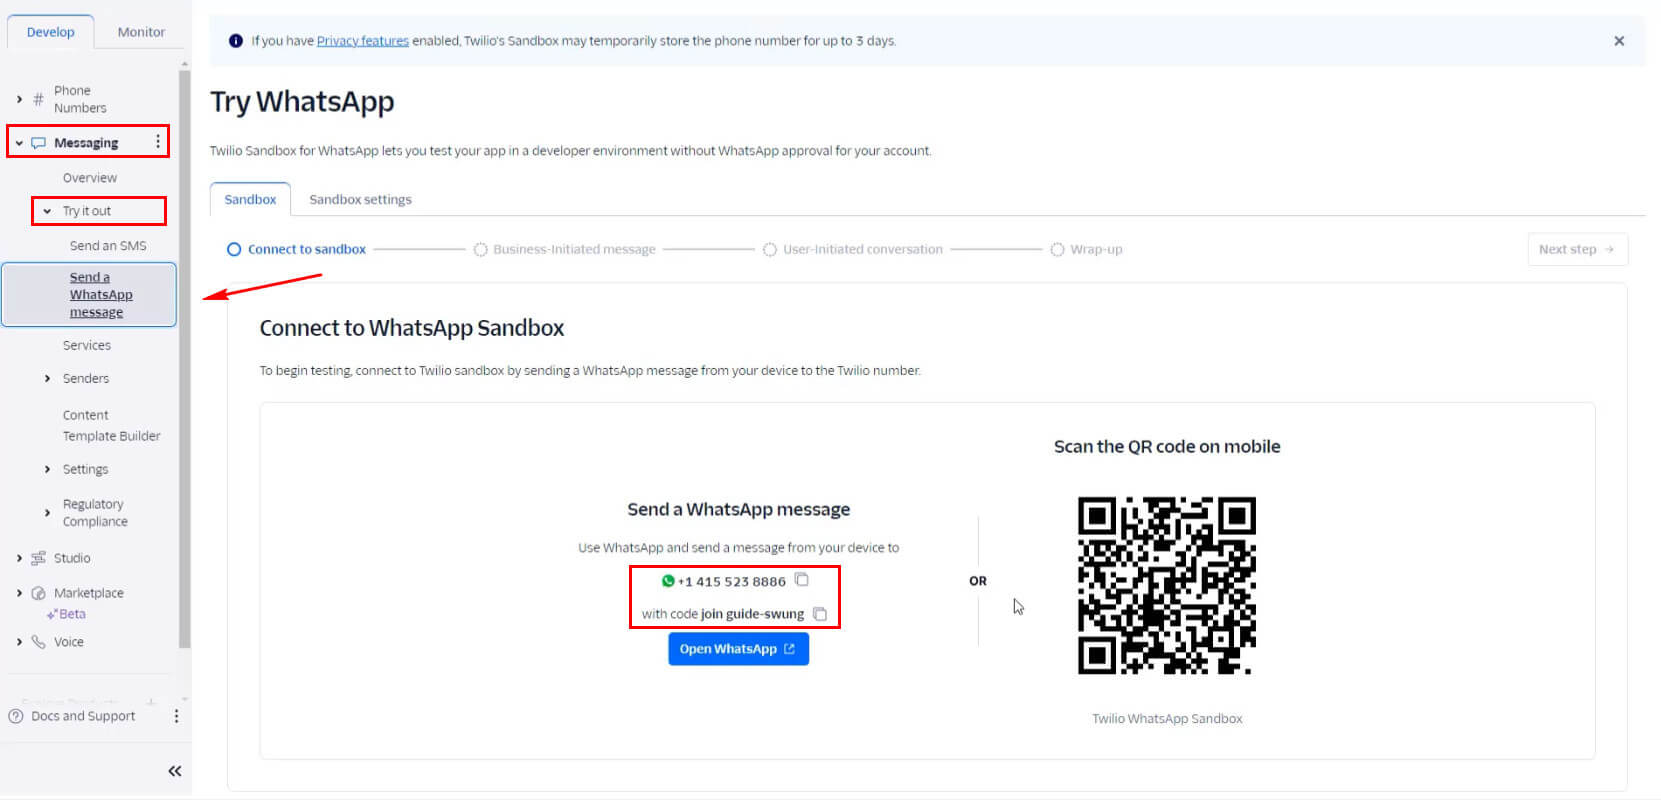Click the Voice phone icon
The width and height of the screenshot is (1661, 800).
click(x=38, y=642)
